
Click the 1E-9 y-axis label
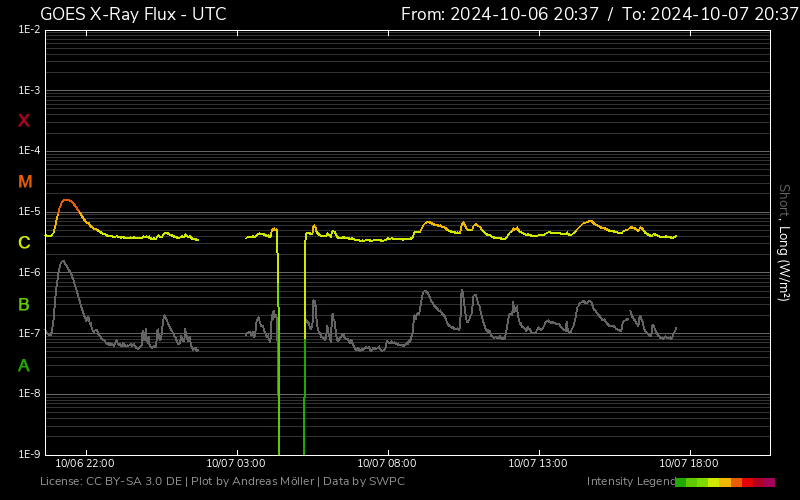click(29, 454)
